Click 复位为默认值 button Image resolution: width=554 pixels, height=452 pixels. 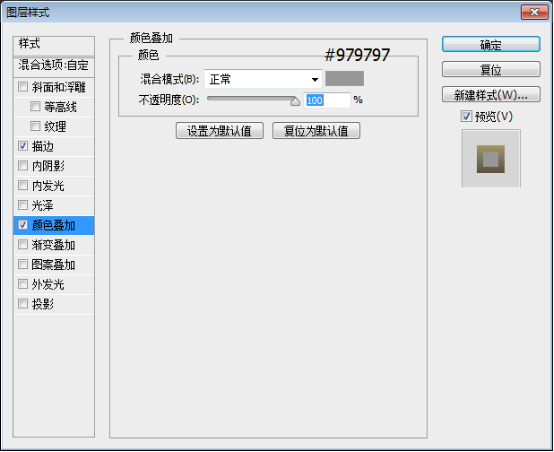tap(316, 131)
